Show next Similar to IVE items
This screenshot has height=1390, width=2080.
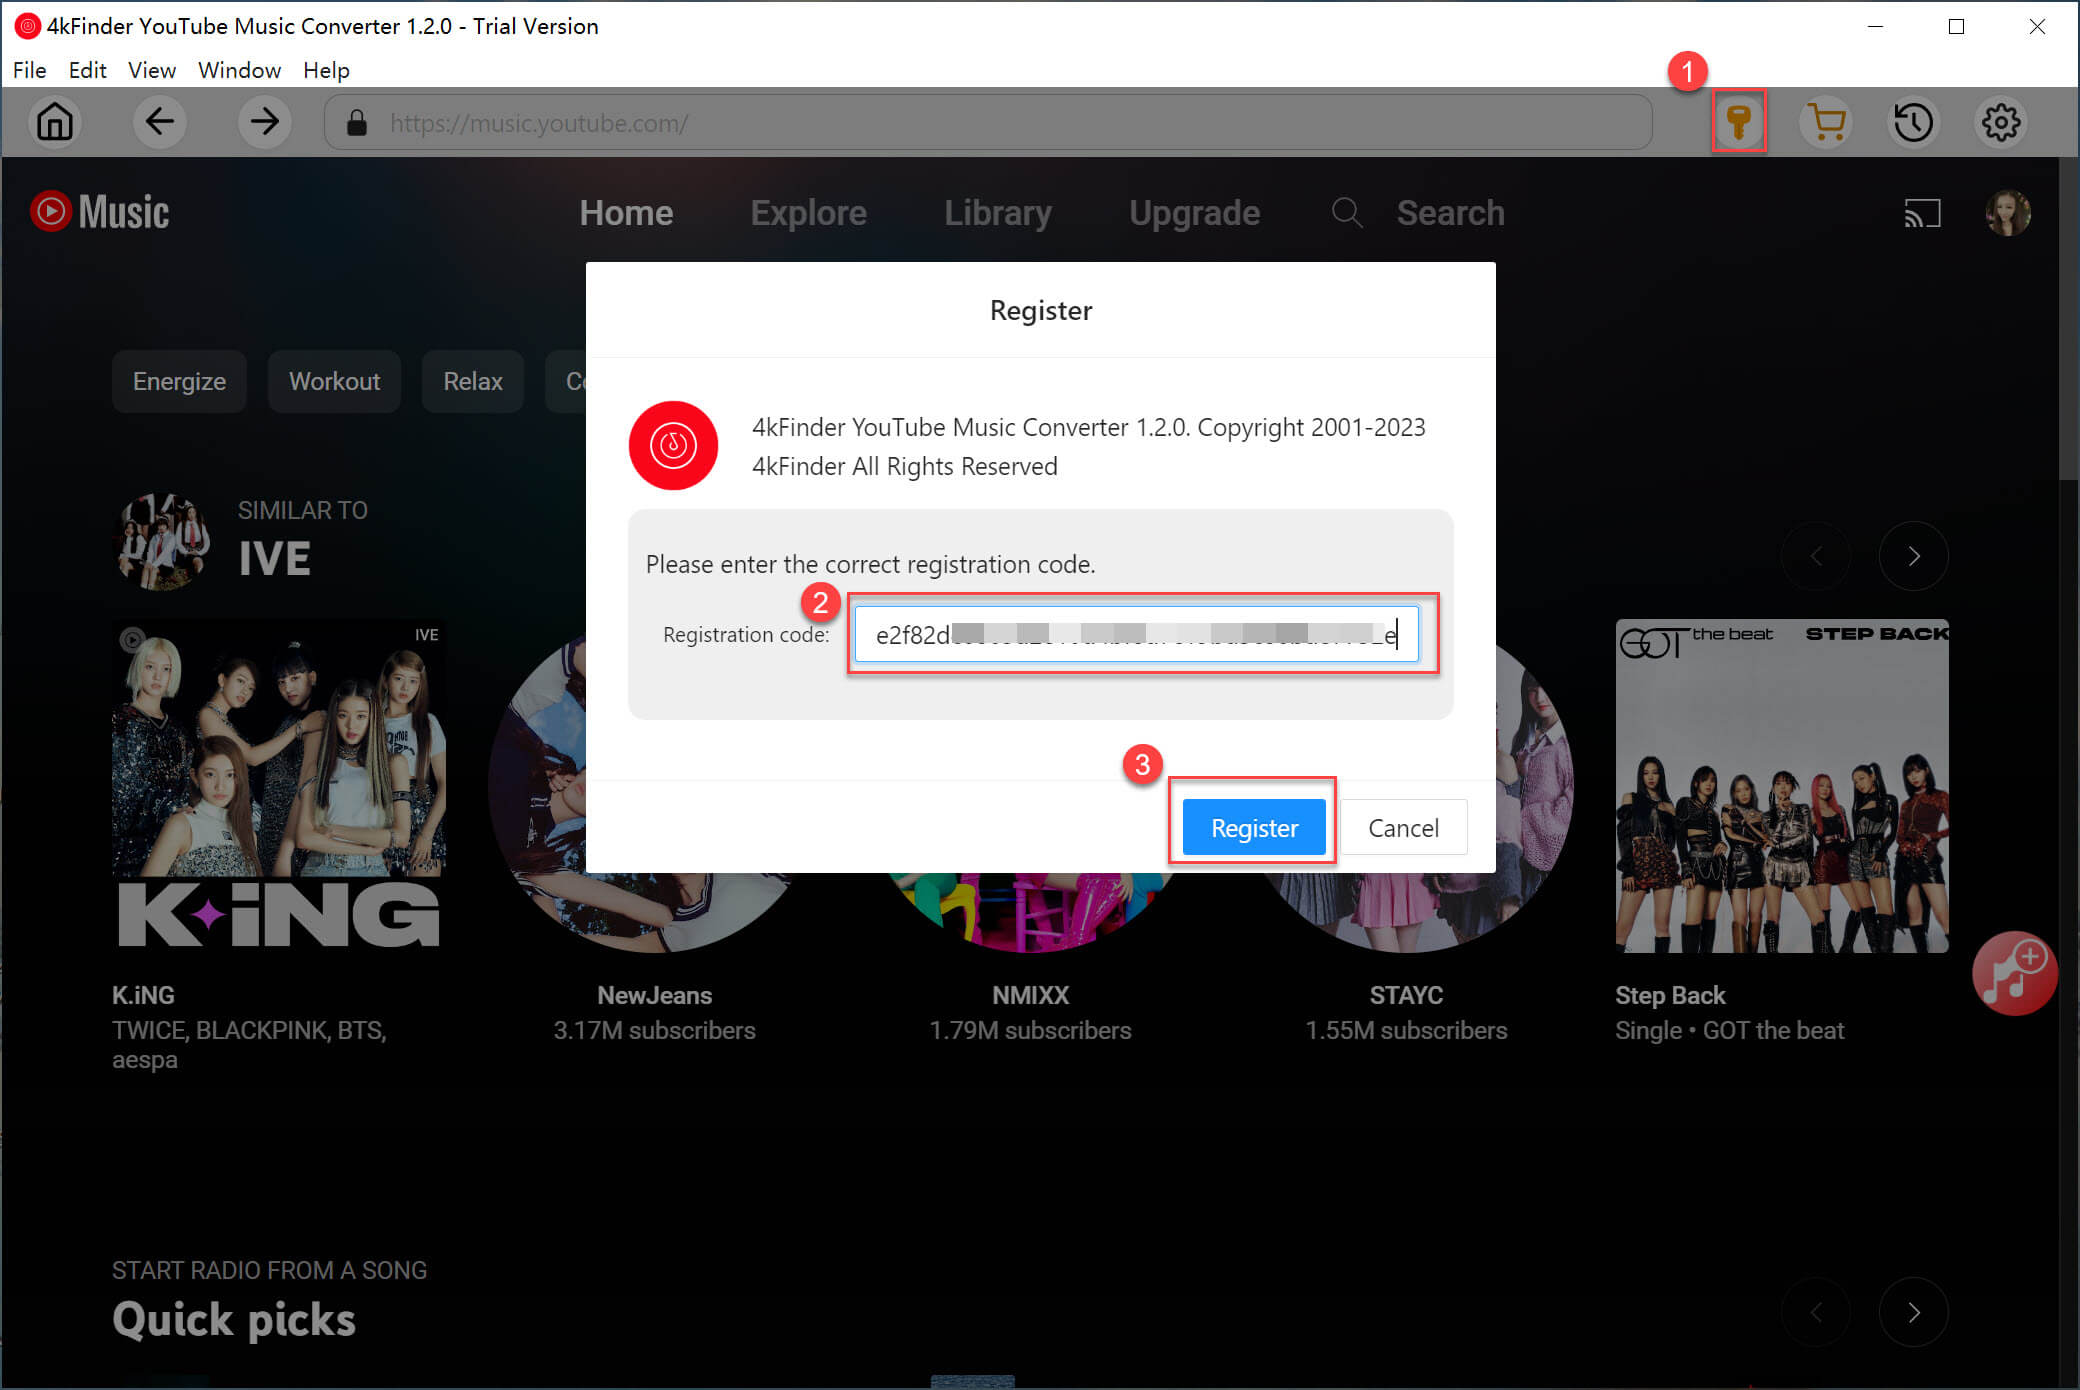[x=1913, y=556]
